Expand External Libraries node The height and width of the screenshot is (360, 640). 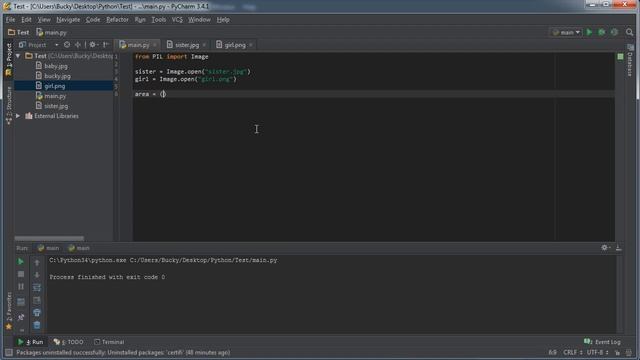tap(18, 116)
